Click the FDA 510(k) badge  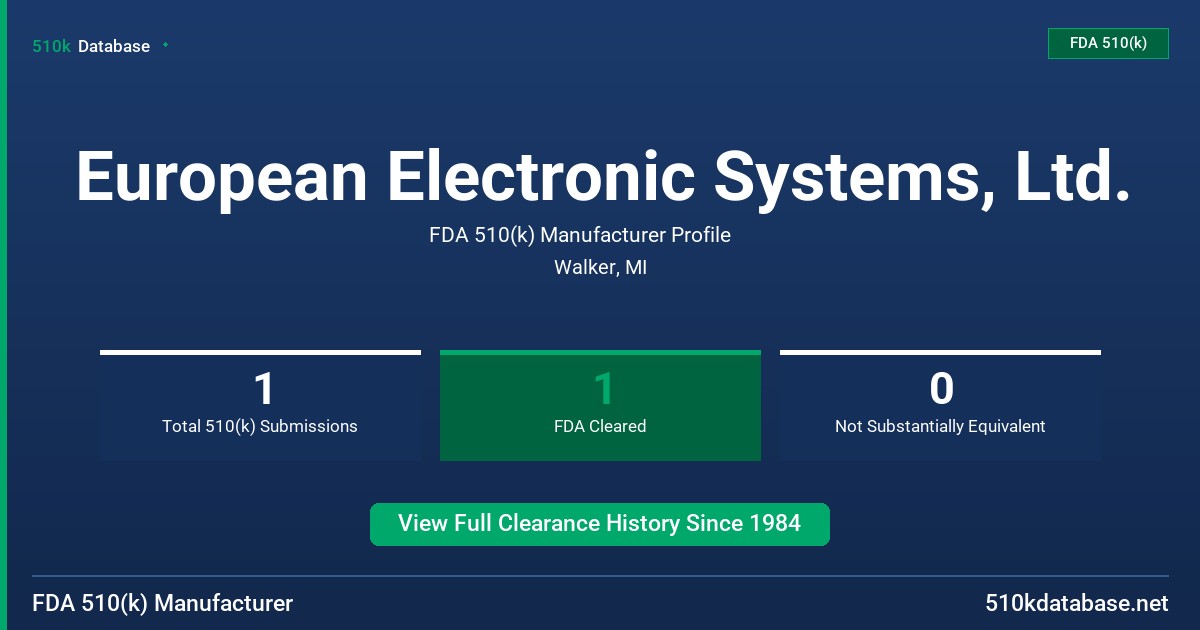point(1108,43)
